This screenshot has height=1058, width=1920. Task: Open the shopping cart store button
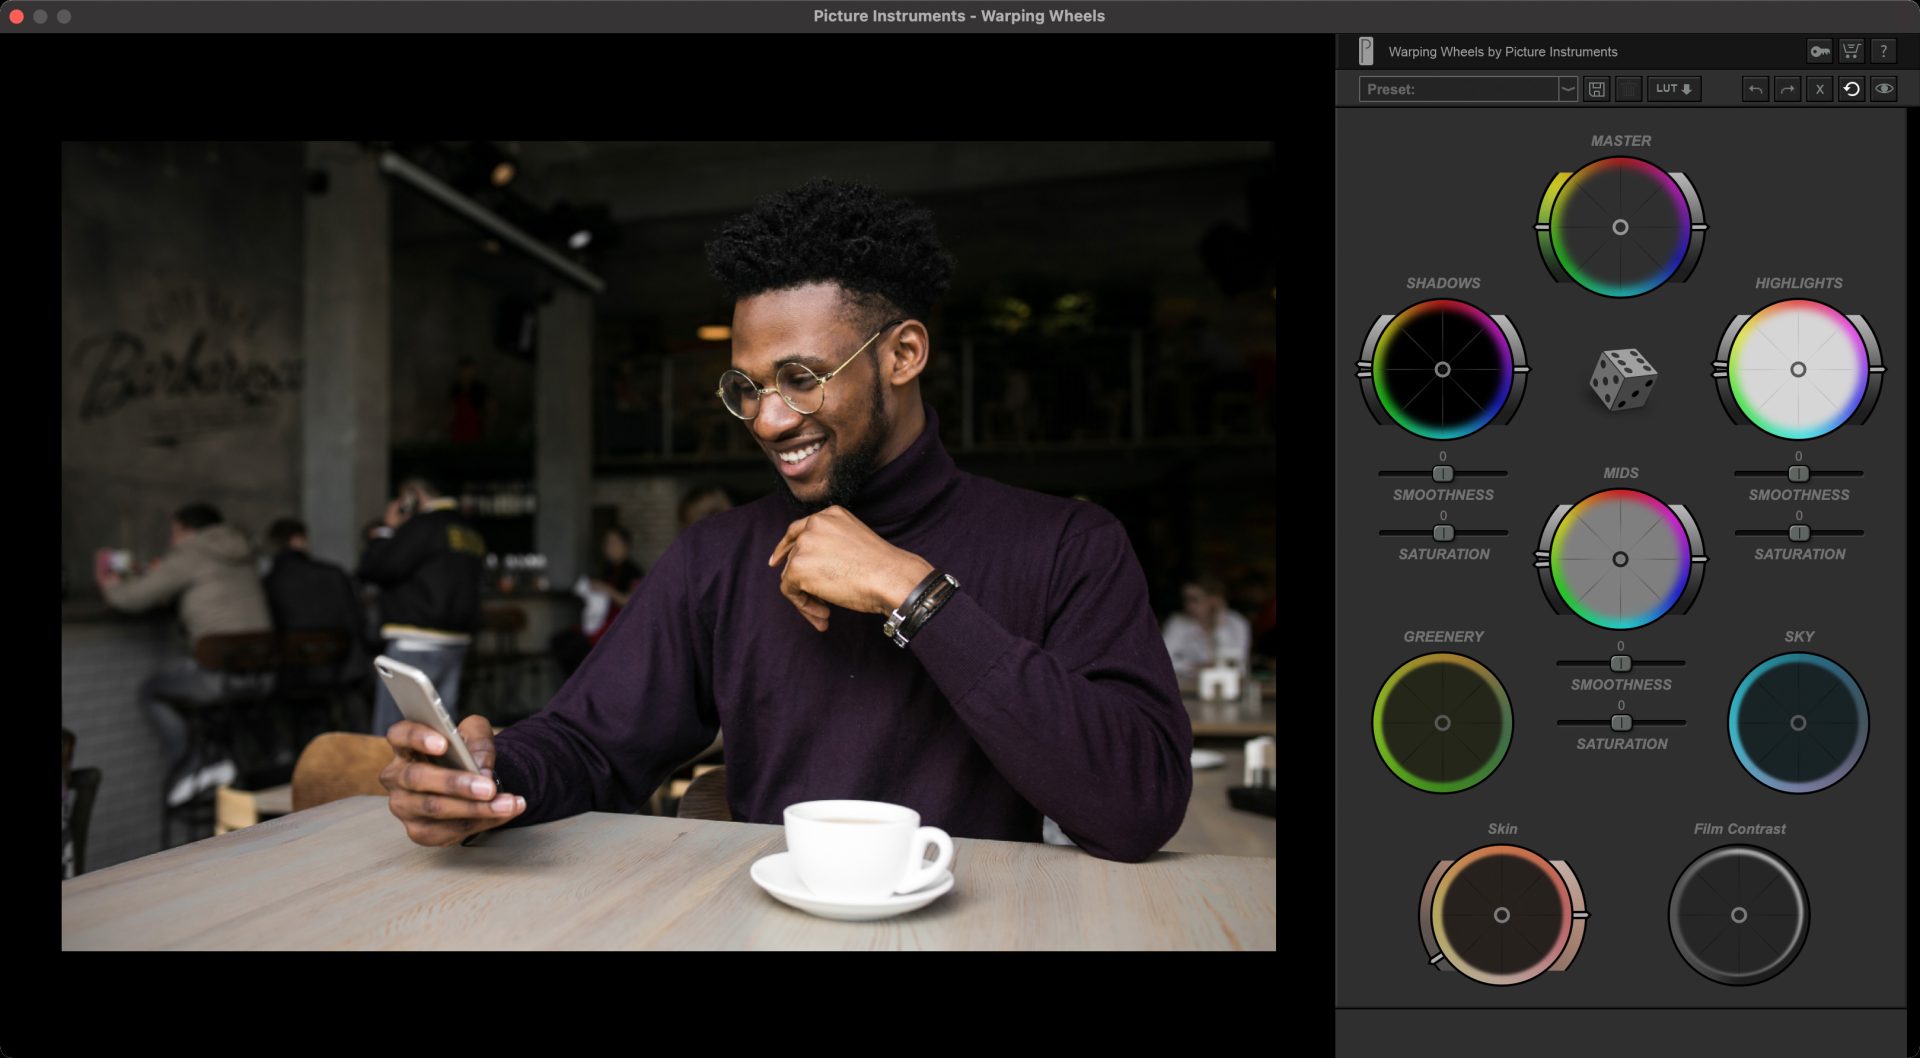[1851, 51]
